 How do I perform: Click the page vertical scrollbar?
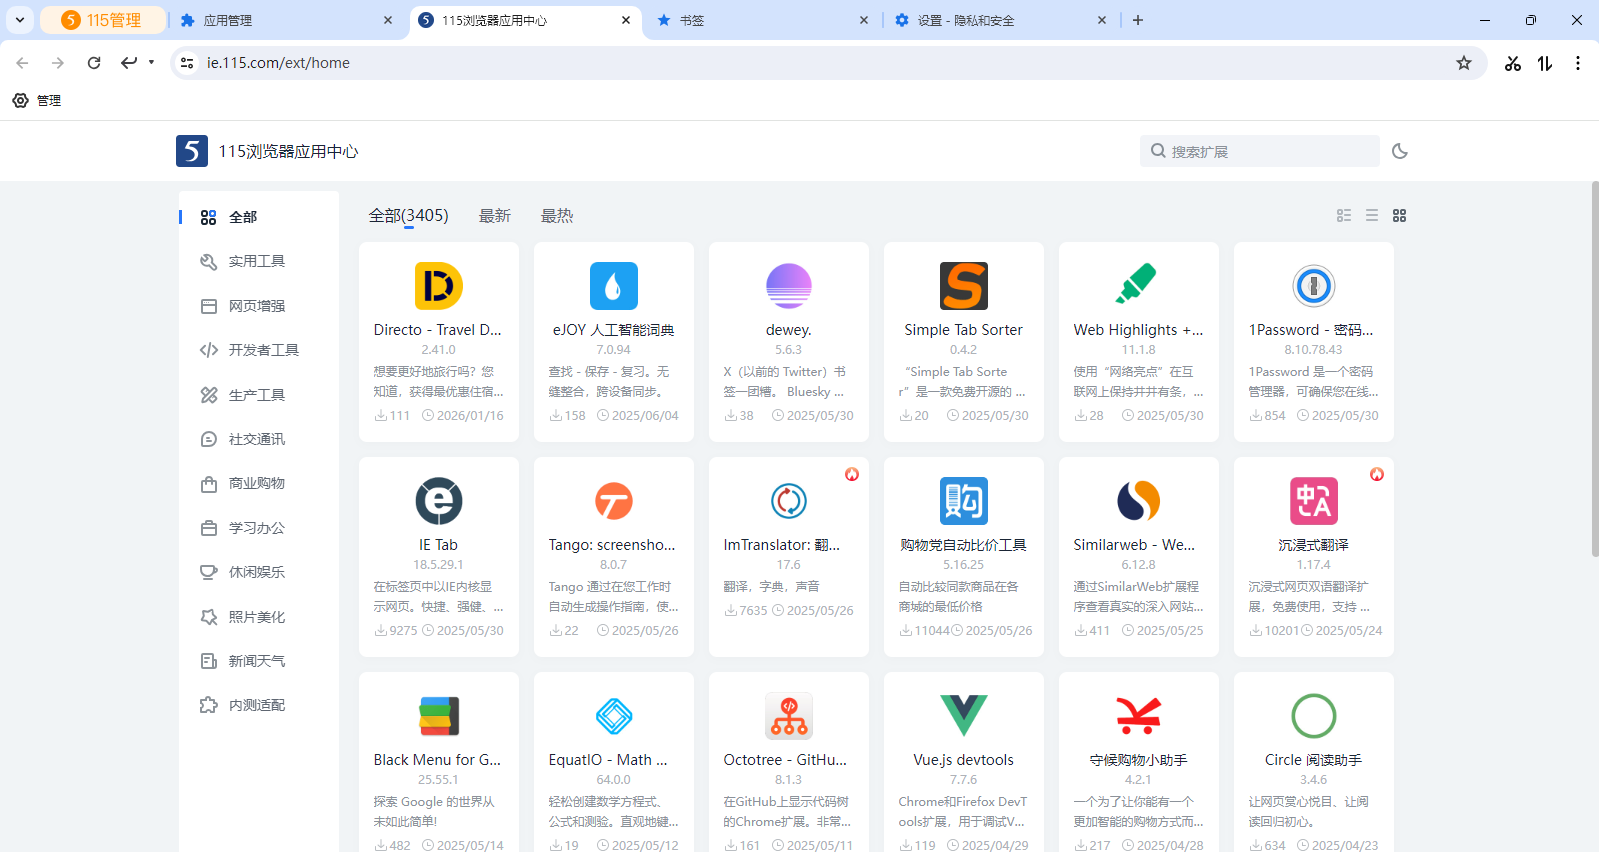coord(1594,370)
